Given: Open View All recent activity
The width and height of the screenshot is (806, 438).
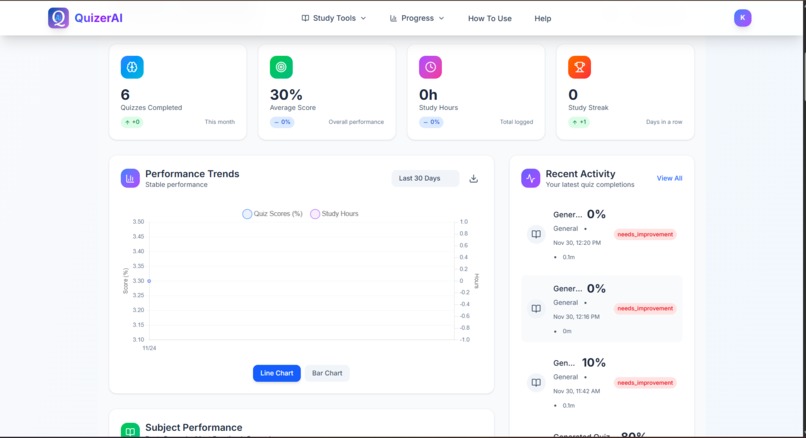Looking at the screenshot, I should pyautogui.click(x=669, y=178).
